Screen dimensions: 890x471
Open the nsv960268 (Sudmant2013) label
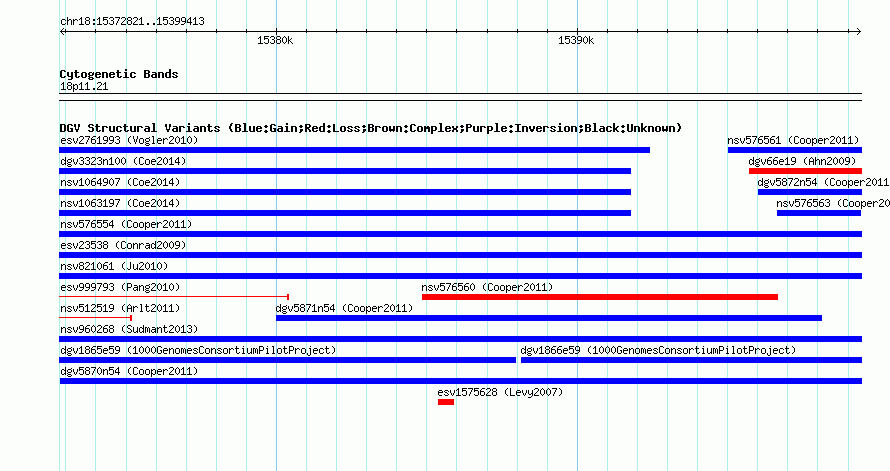coord(129,329)
